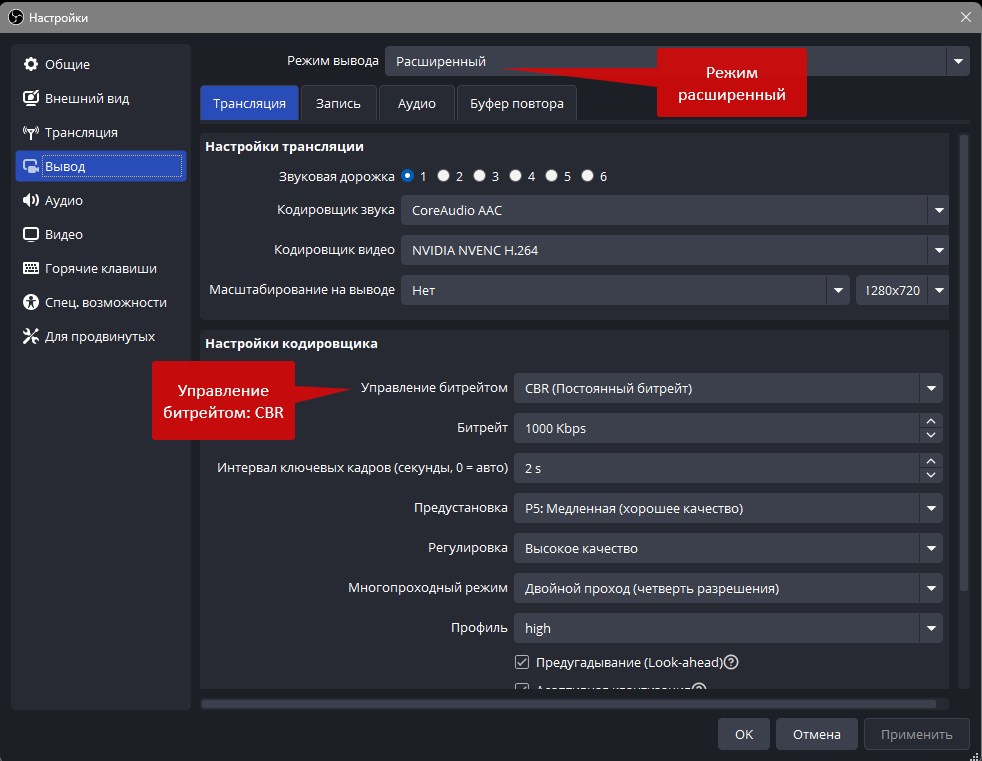Increase keyframe interval with up arrow
The image size is (982, 761).
[x=931, y=461]
